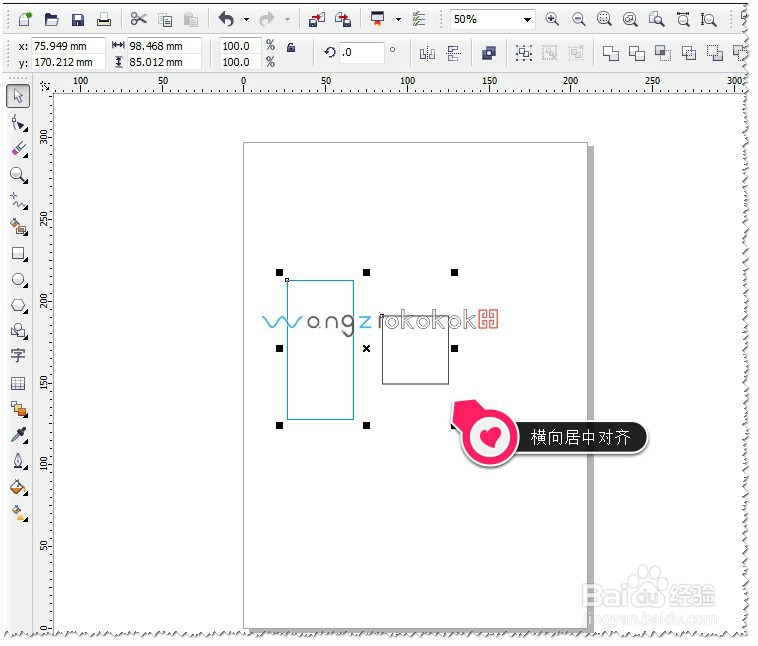Click the Weld shaping icon
758x646 pixels.
pyautogui.click(x=611, y=53)
